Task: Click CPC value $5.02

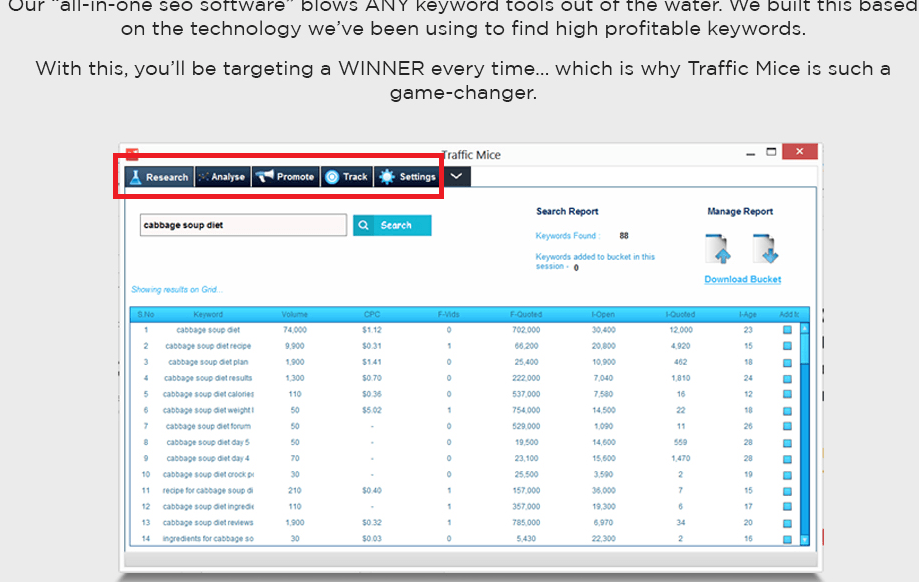Action: tap(372, 410)
